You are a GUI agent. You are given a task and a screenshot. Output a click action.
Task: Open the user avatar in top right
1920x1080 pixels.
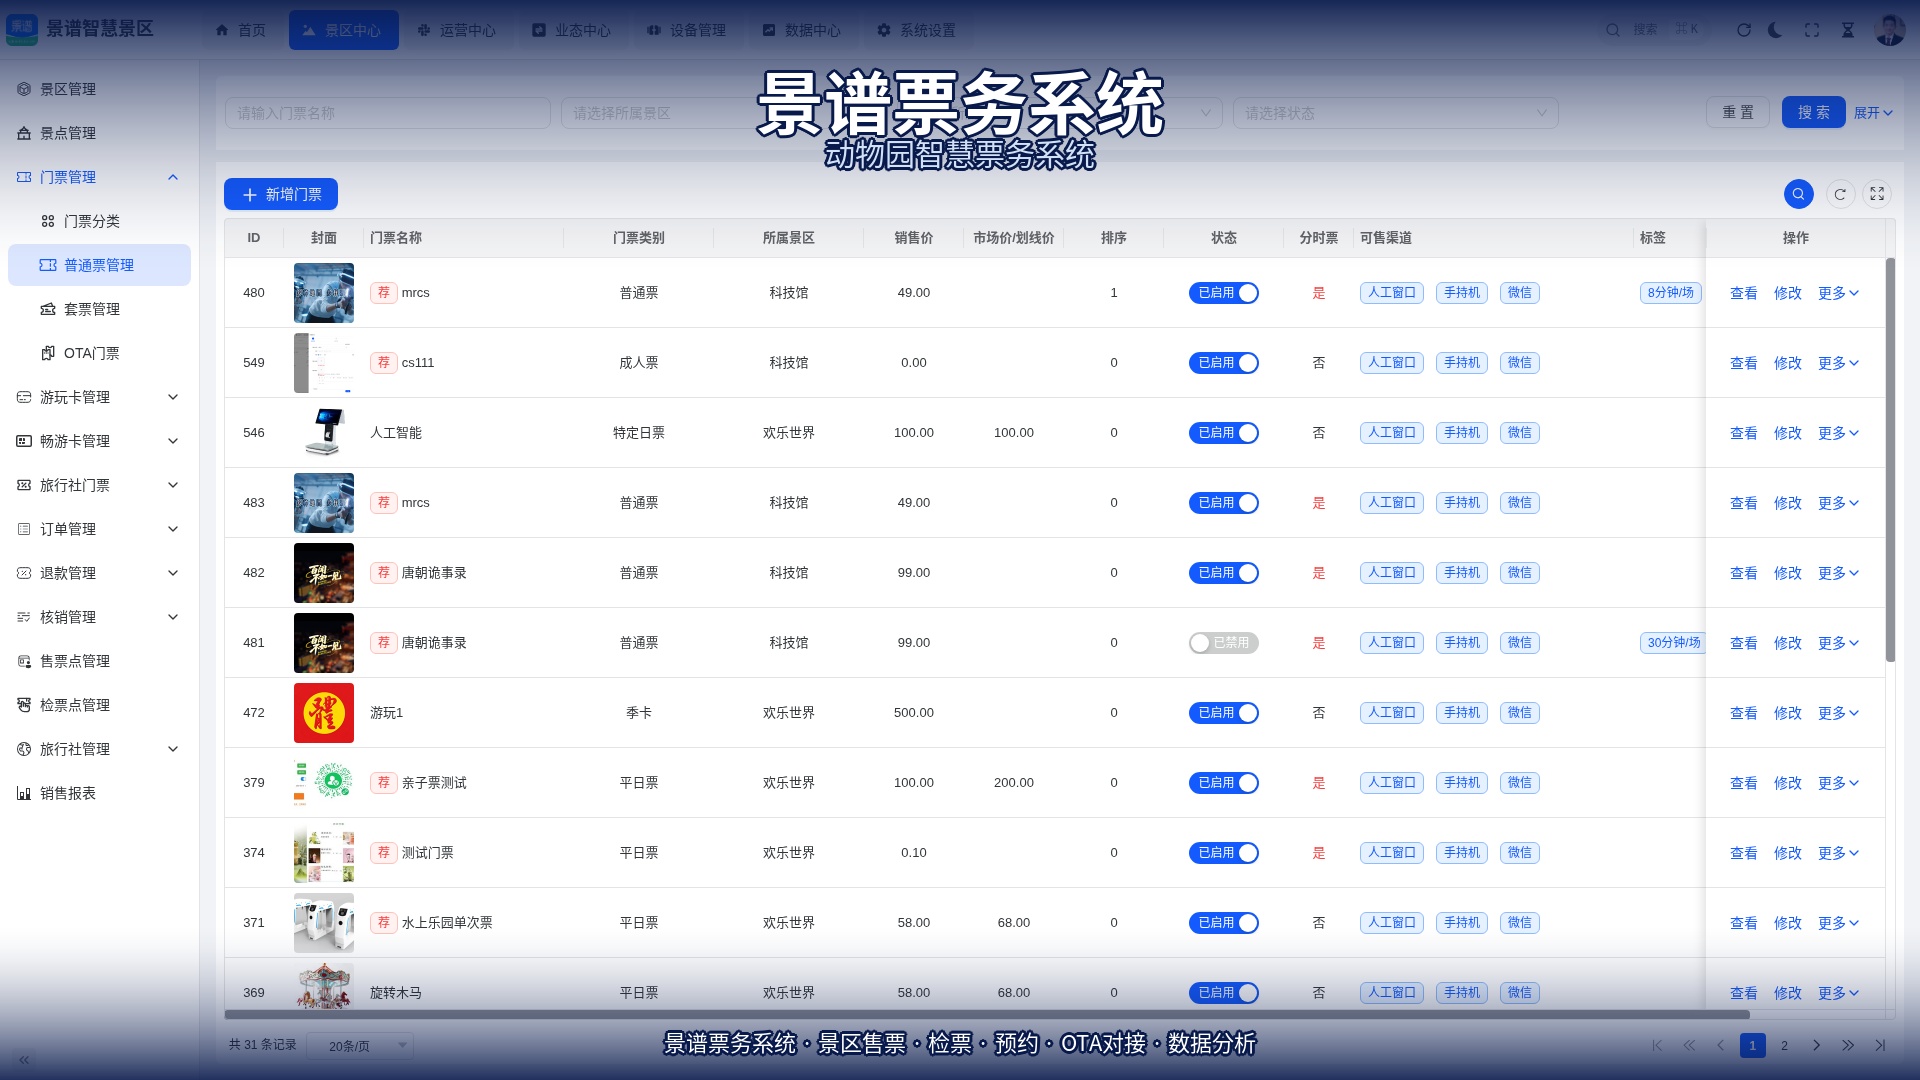(1889, 30)
